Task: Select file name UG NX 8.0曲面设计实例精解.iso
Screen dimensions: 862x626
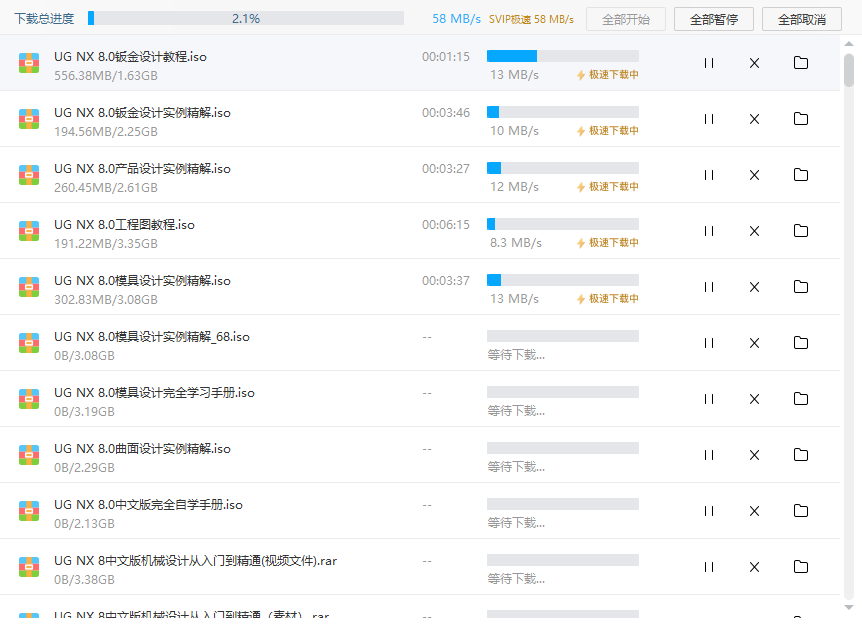Action: 142,449
